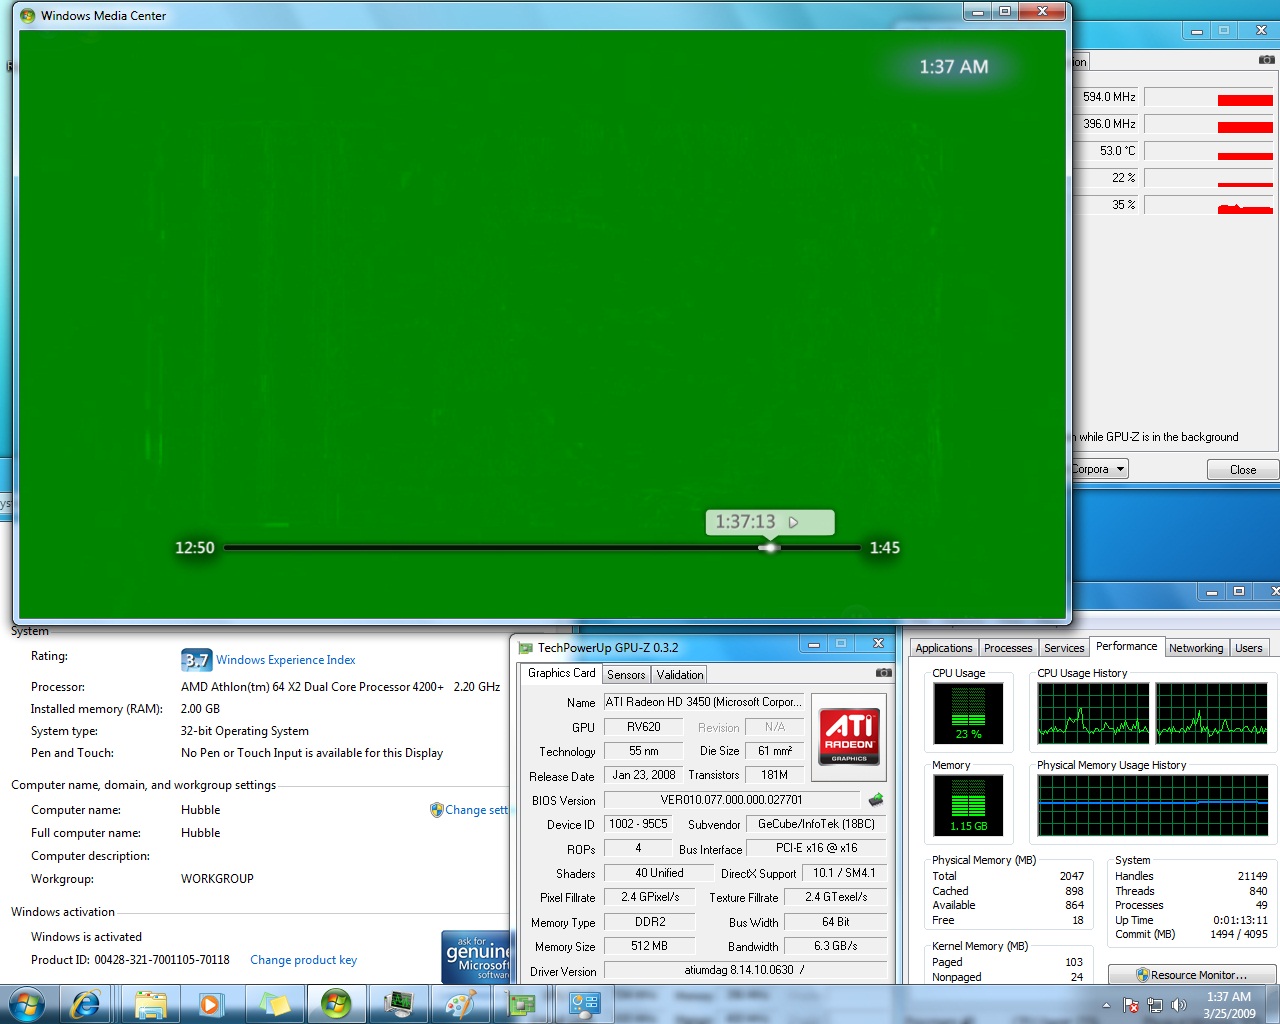The height and width of the screenshot is (1024, 1280).
Task: Click the camera icon in the GPU-Z Sensors window
Action: (x=1266, y=60)
